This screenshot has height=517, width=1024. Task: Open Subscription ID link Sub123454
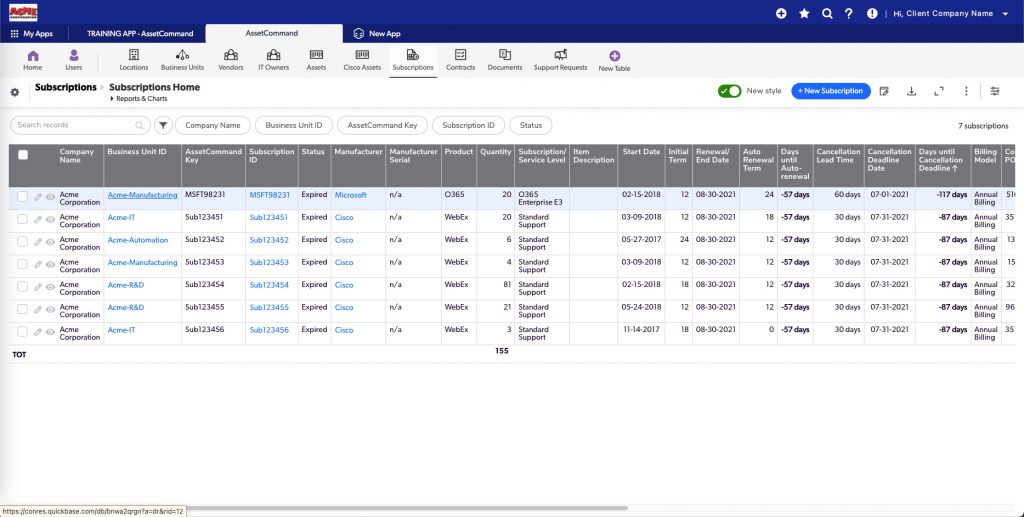tap(269, 285)
